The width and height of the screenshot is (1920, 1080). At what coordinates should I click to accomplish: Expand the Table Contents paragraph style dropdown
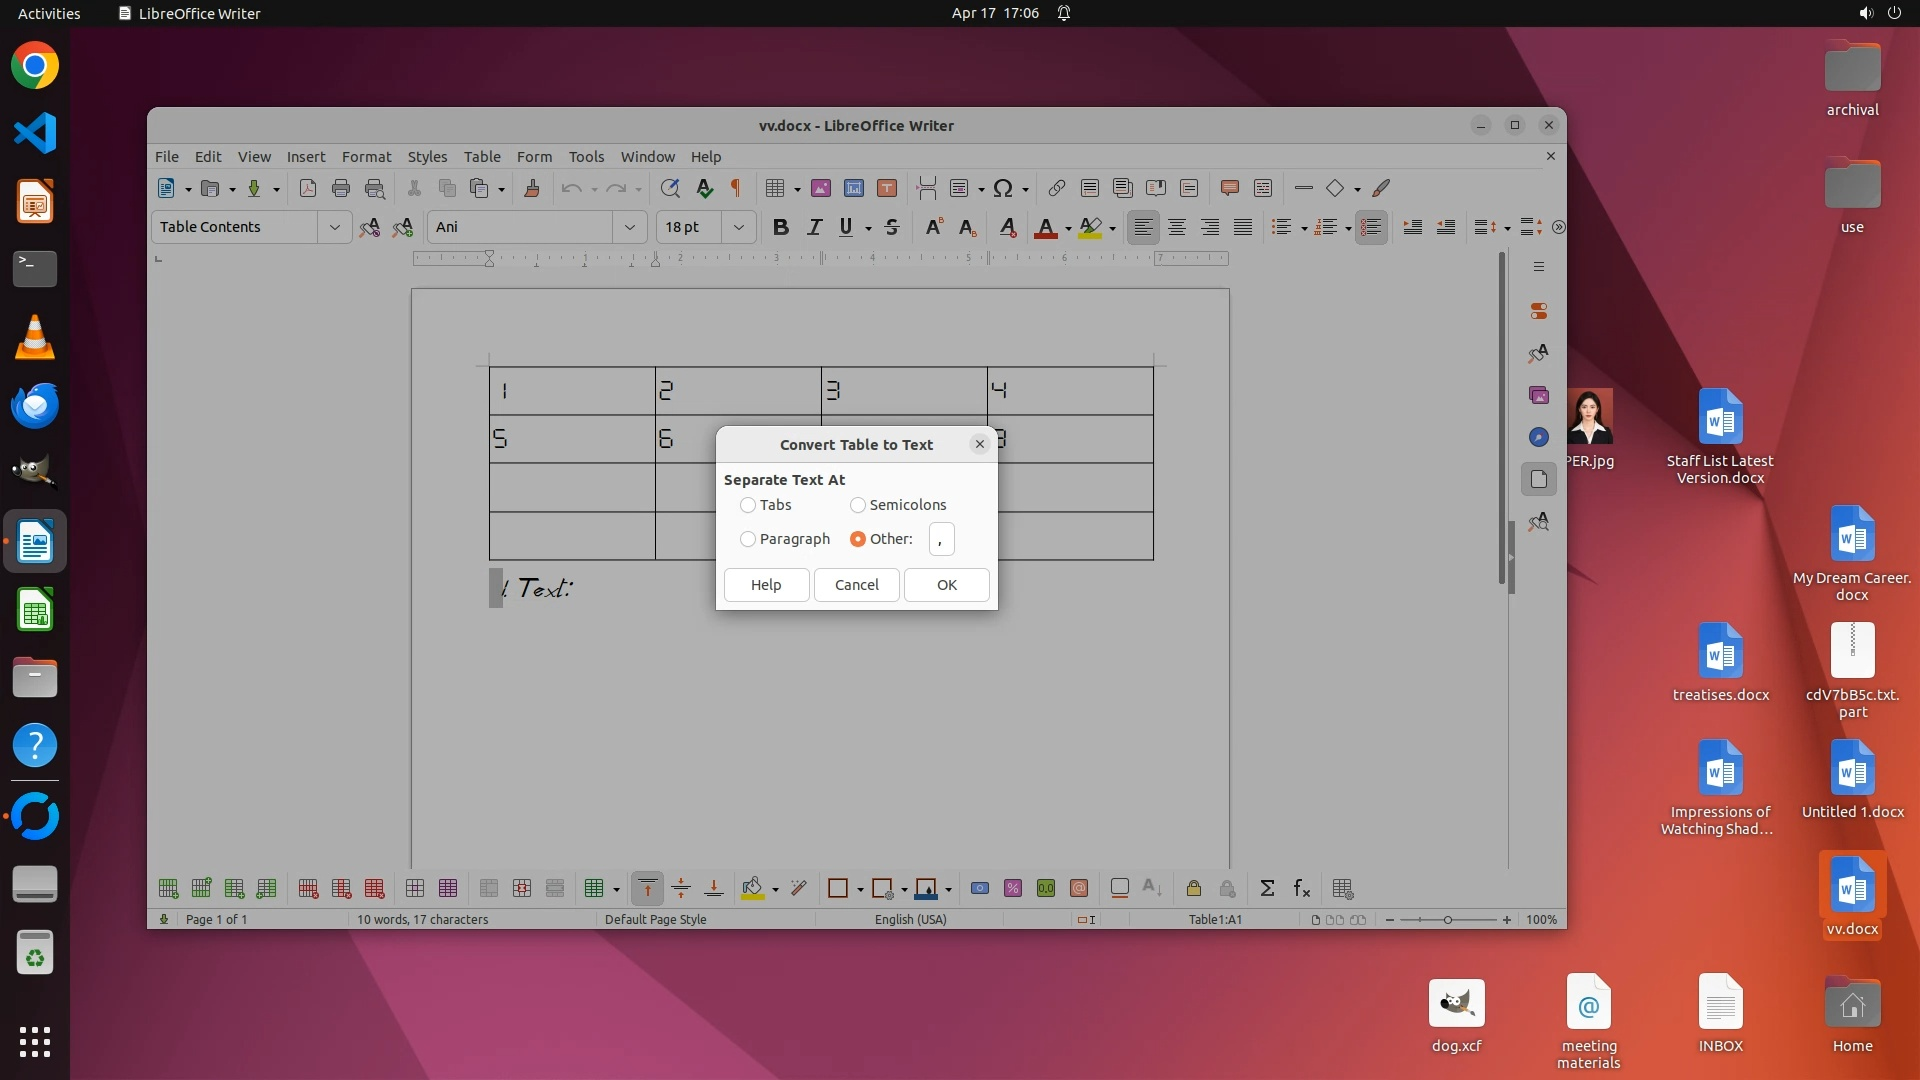[x=335, y=228]
